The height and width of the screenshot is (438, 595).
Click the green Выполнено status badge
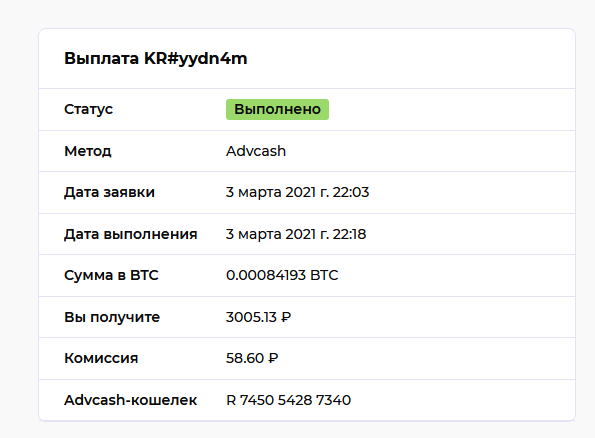coord(277,109)
